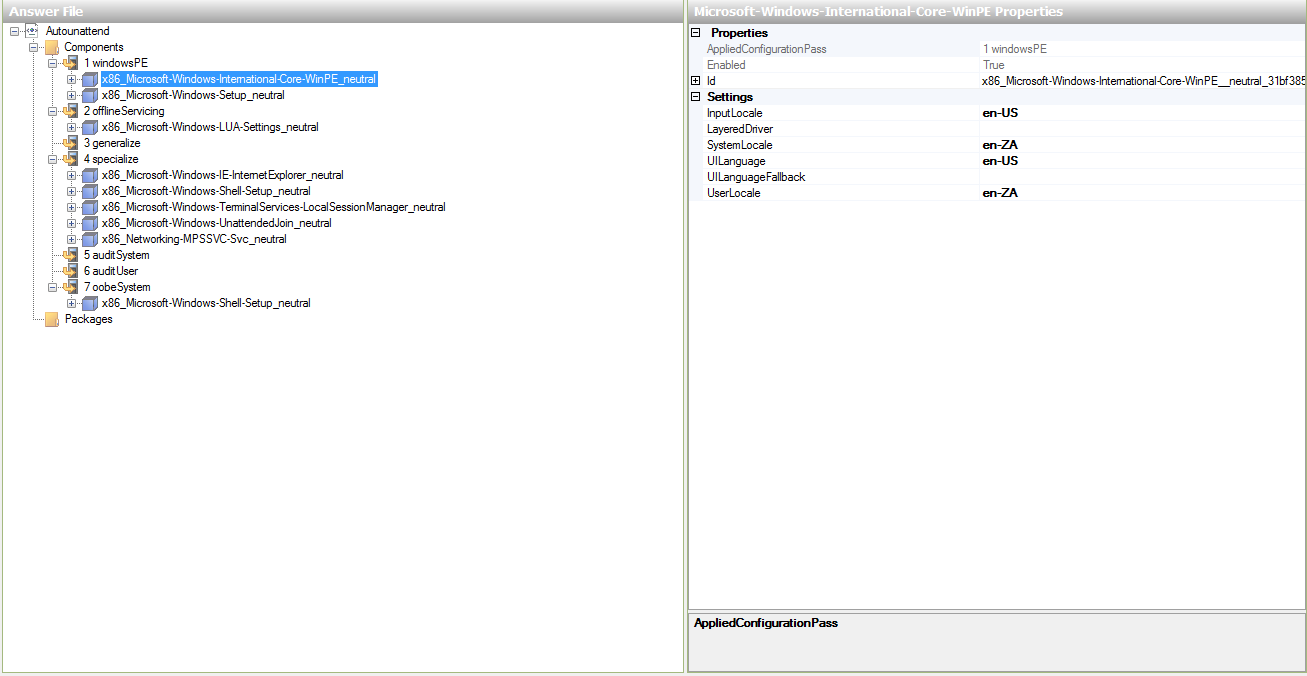Click the Packages folder icon

click(x=51, y=319)
